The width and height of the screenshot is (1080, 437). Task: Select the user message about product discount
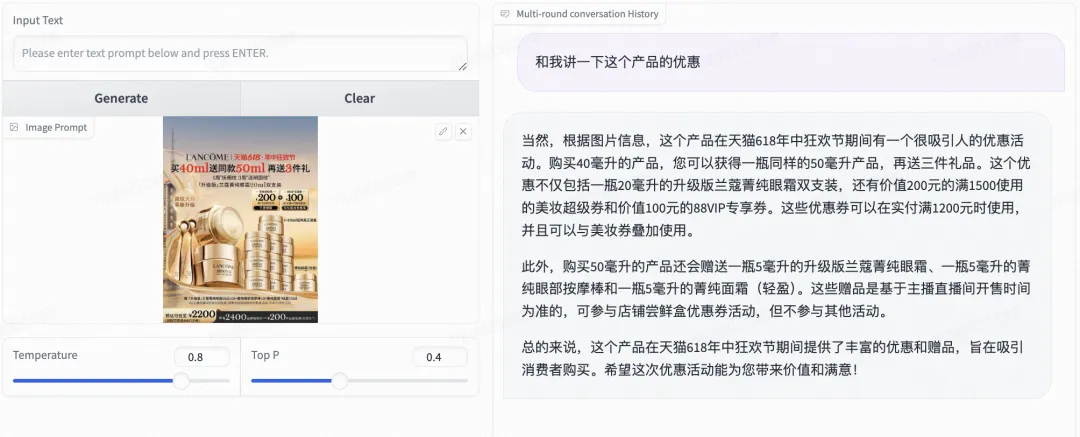(x=791, y=62)
